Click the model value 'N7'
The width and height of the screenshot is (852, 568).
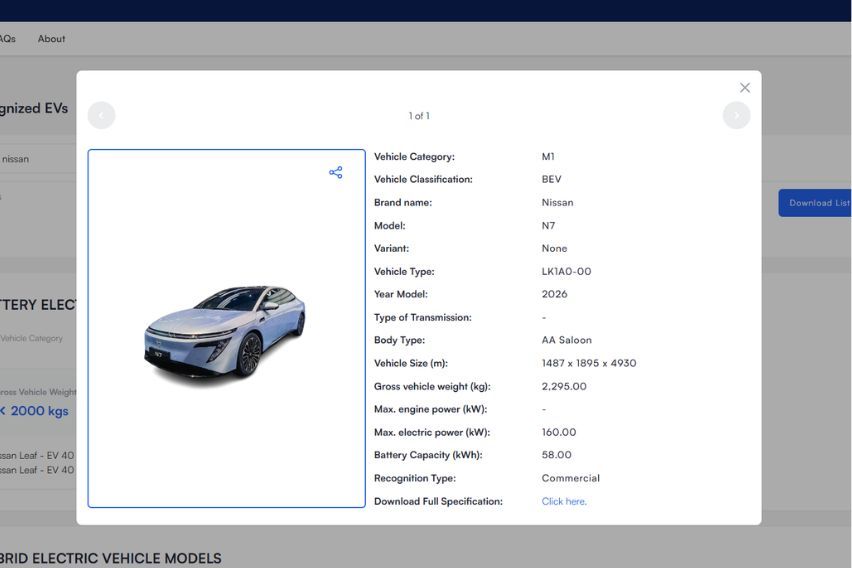(548, 226)
